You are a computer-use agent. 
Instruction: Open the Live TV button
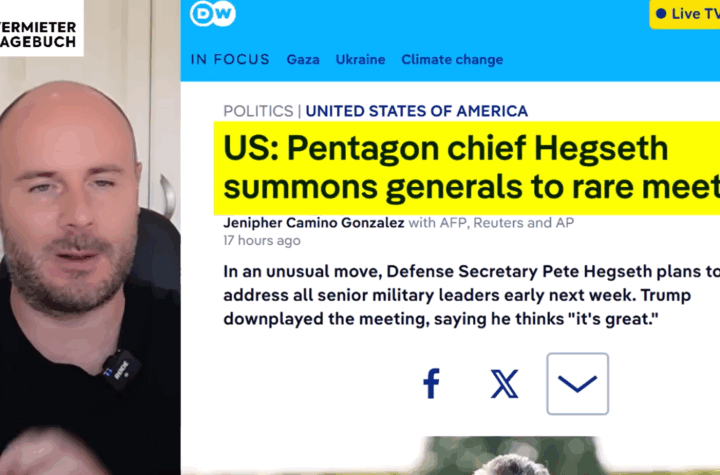pos(685,14)
